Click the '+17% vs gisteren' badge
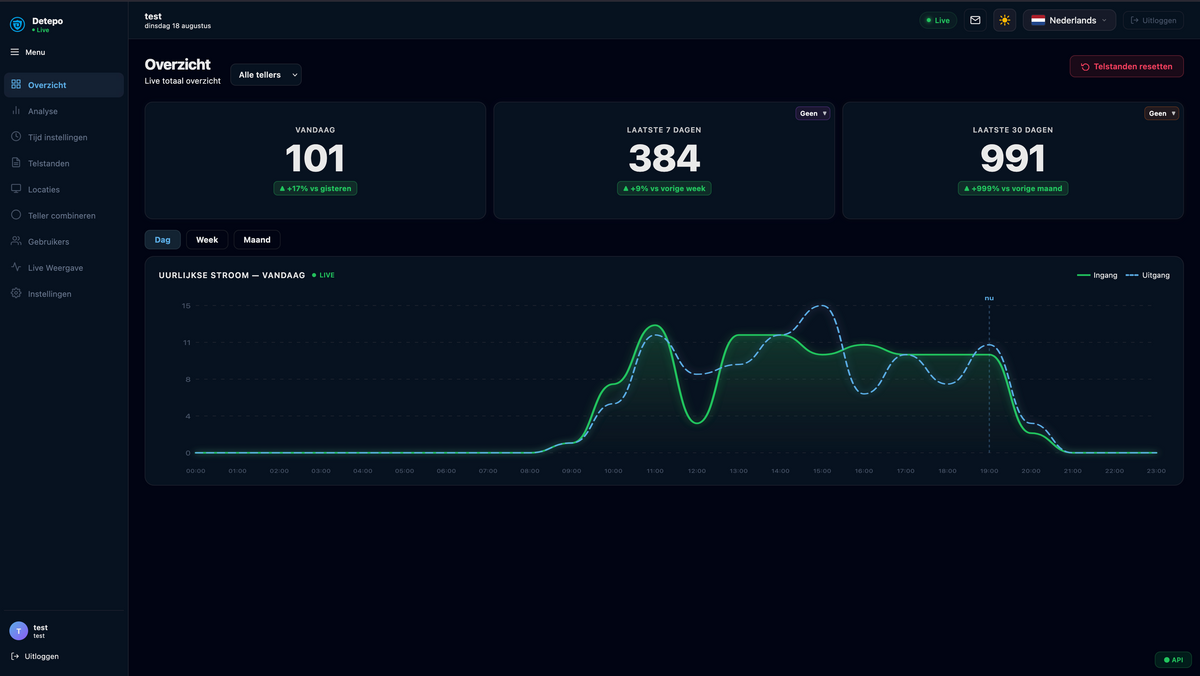Viewport: 1200px width, 676px height. [315, 188]
